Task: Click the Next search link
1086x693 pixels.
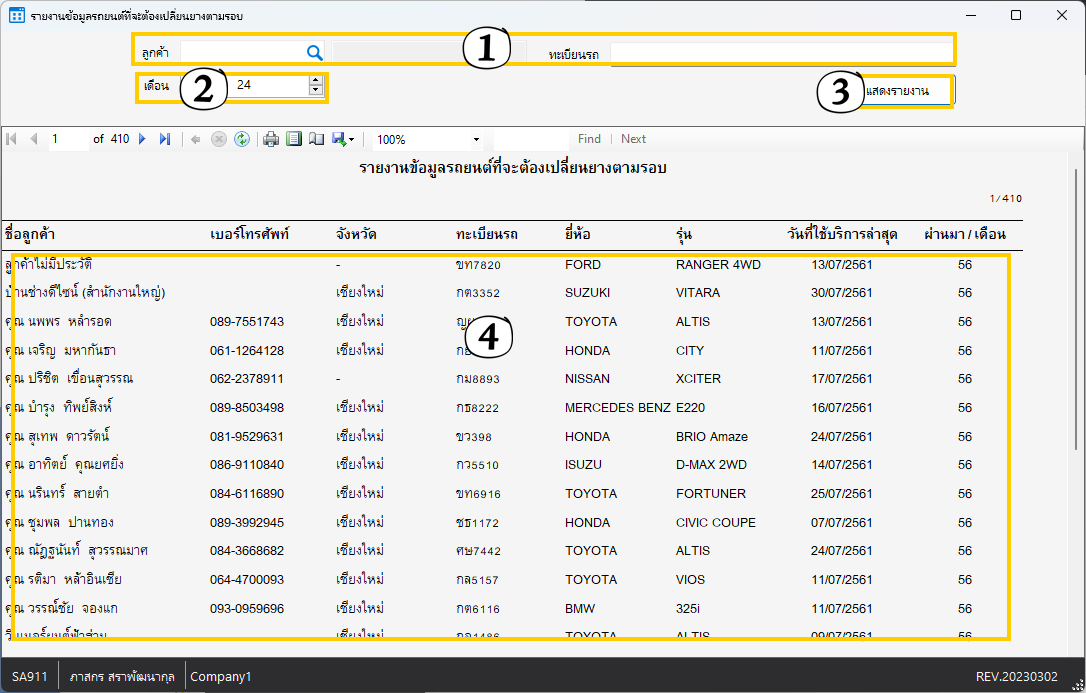Action: click(x=633, y=139)
